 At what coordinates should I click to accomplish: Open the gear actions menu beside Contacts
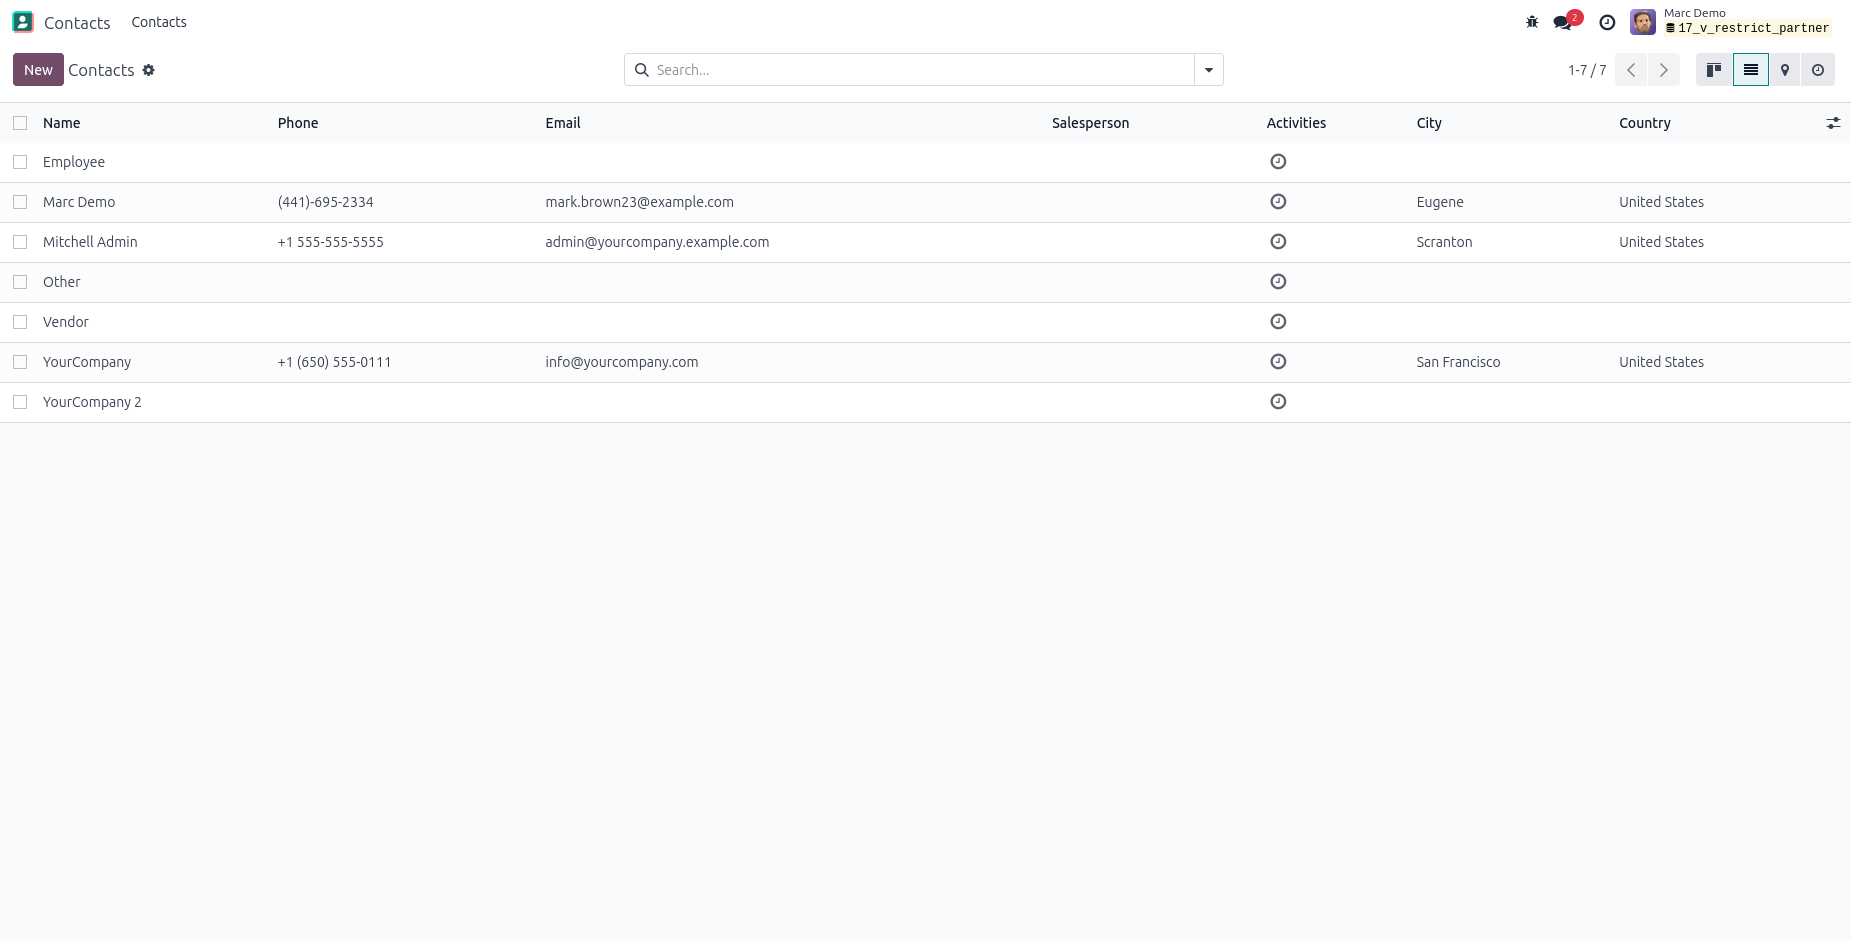[149, 70]
